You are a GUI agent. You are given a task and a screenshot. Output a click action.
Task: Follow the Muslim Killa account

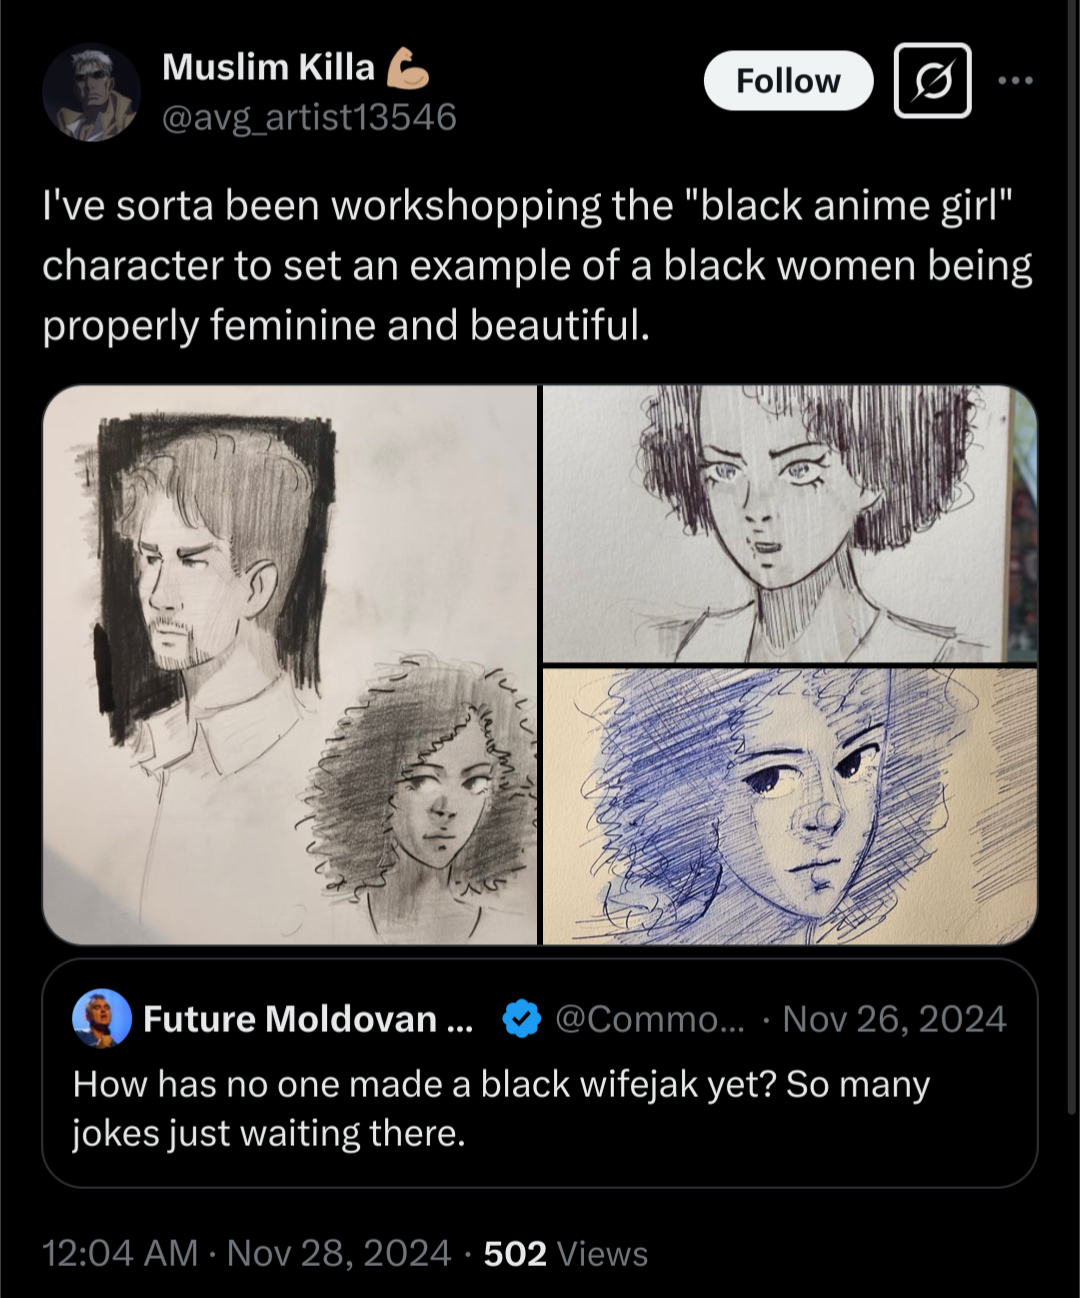788,81
